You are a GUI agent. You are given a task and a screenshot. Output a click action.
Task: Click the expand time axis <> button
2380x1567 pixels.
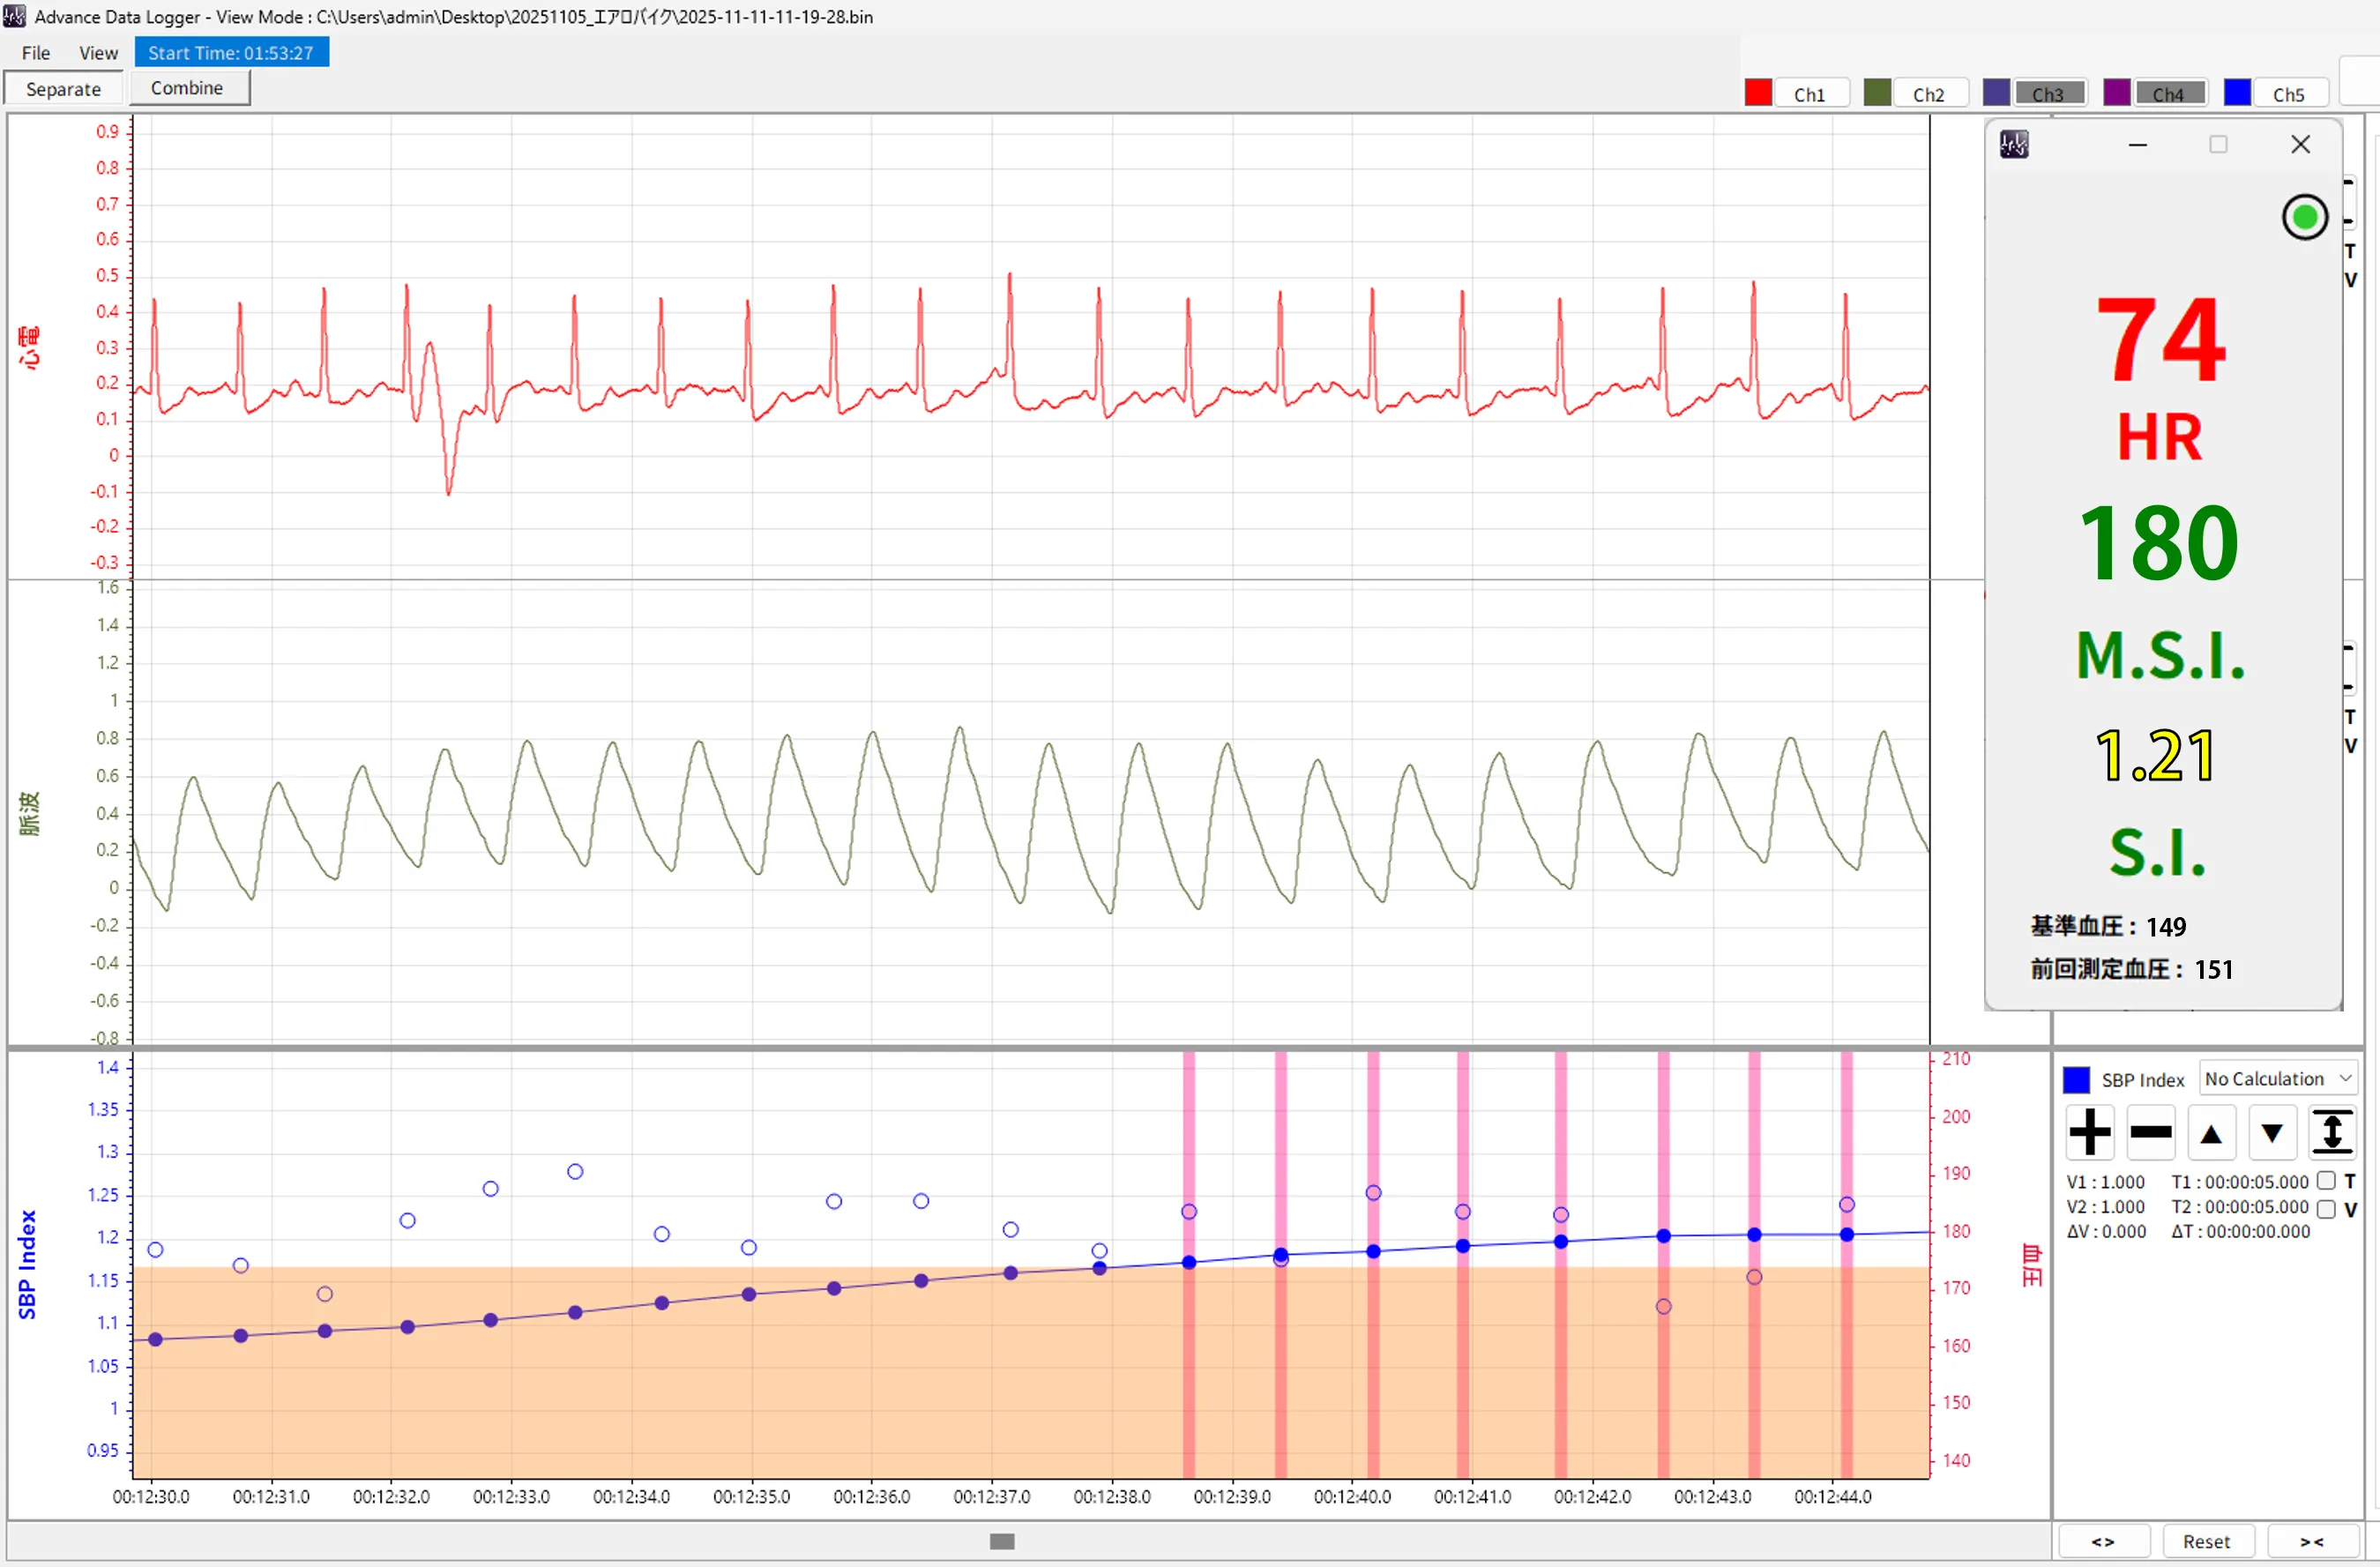[x=2102, y=1541]
